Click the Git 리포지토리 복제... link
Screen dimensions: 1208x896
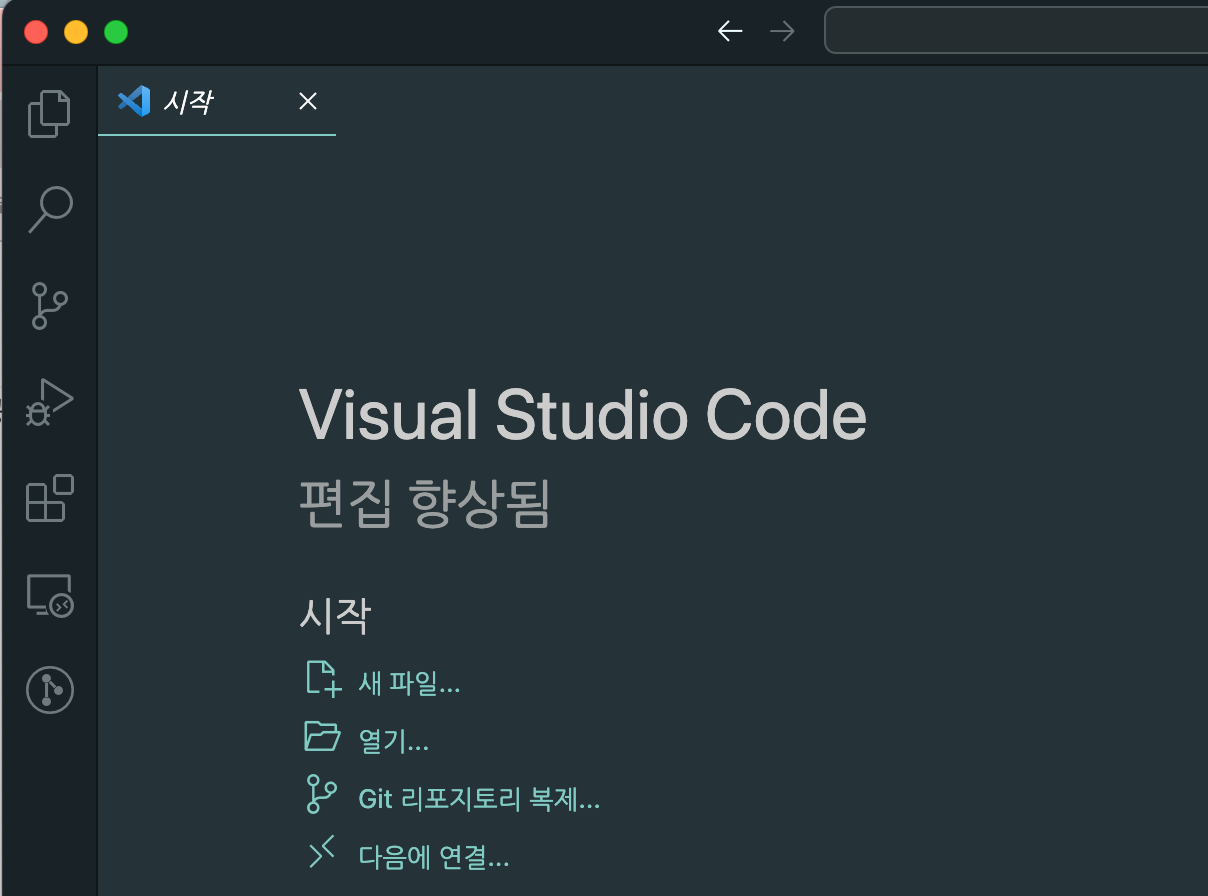[x=479, y=799]
